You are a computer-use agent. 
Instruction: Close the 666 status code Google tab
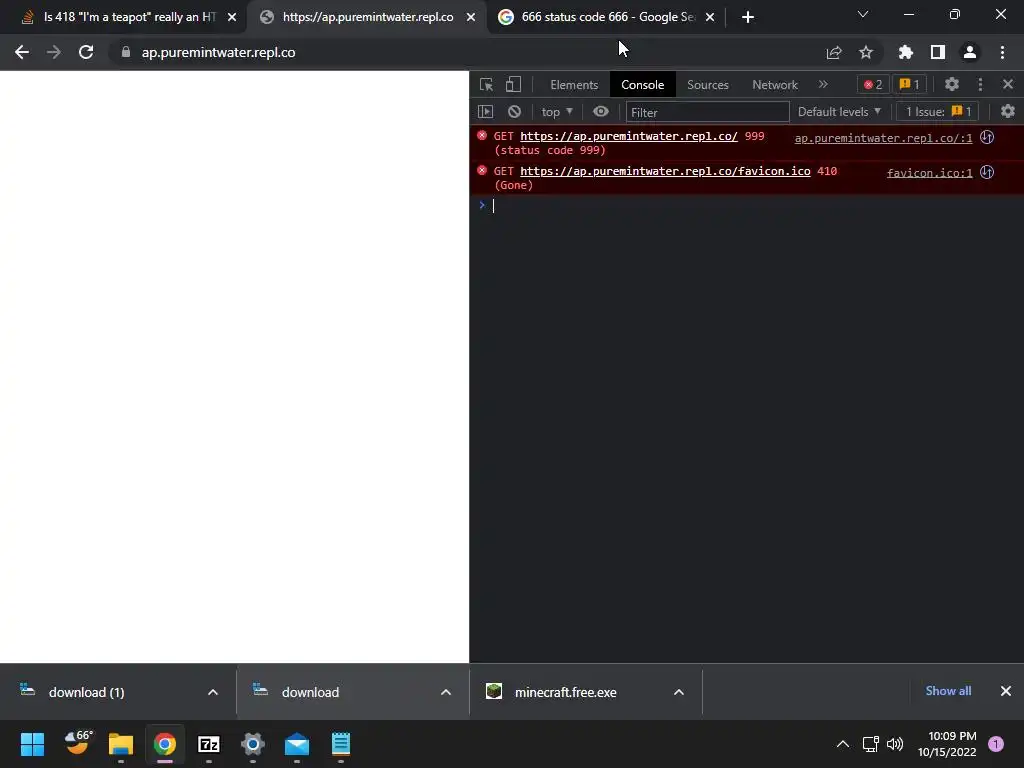710,18
